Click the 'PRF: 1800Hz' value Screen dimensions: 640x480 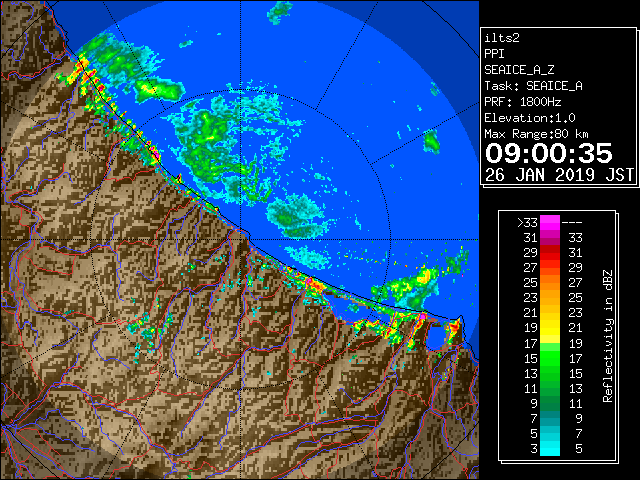[x=522, y=102]
